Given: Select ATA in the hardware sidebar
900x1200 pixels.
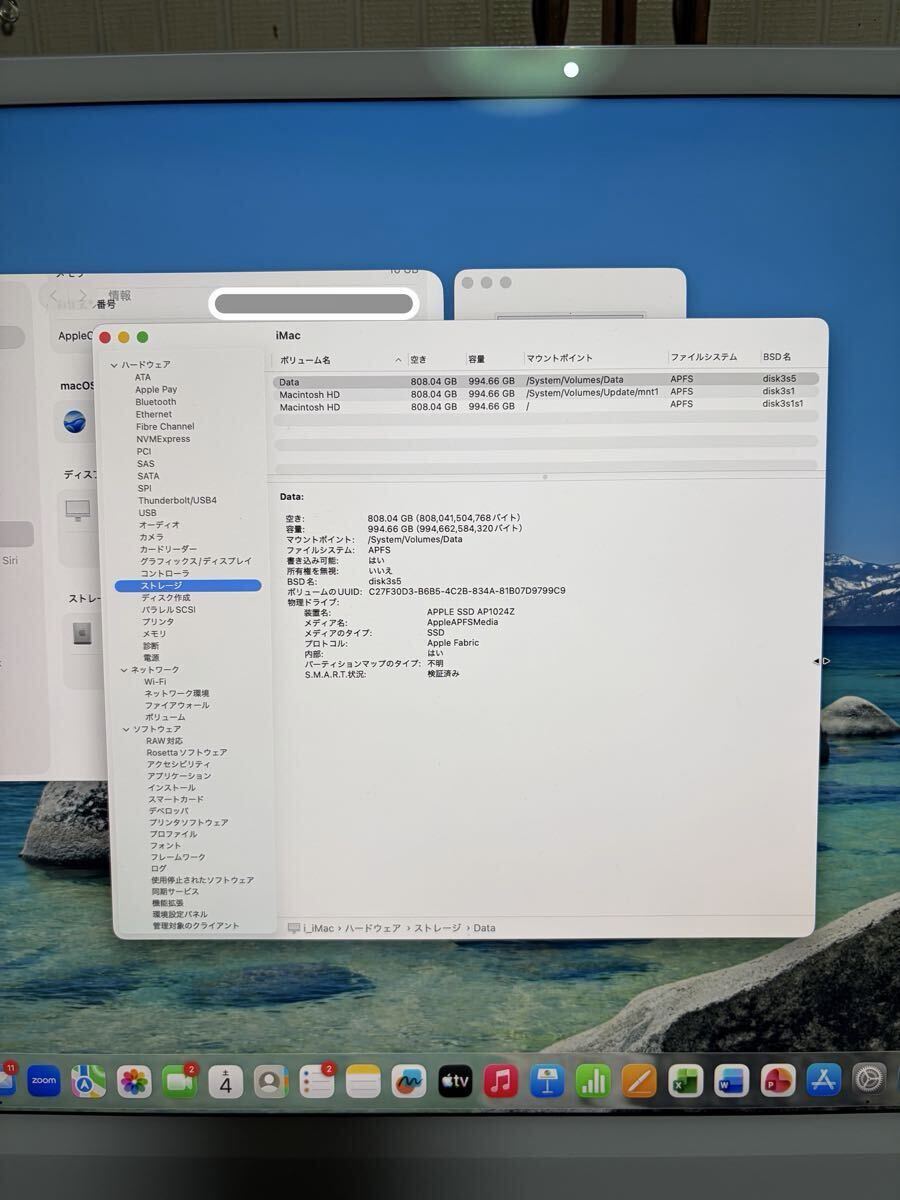Looking at the screenshot, I should (147, 376).
